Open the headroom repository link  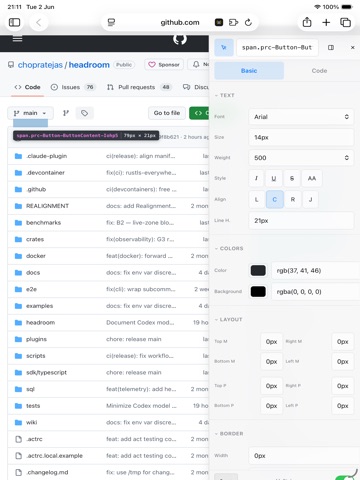point(89,65)
